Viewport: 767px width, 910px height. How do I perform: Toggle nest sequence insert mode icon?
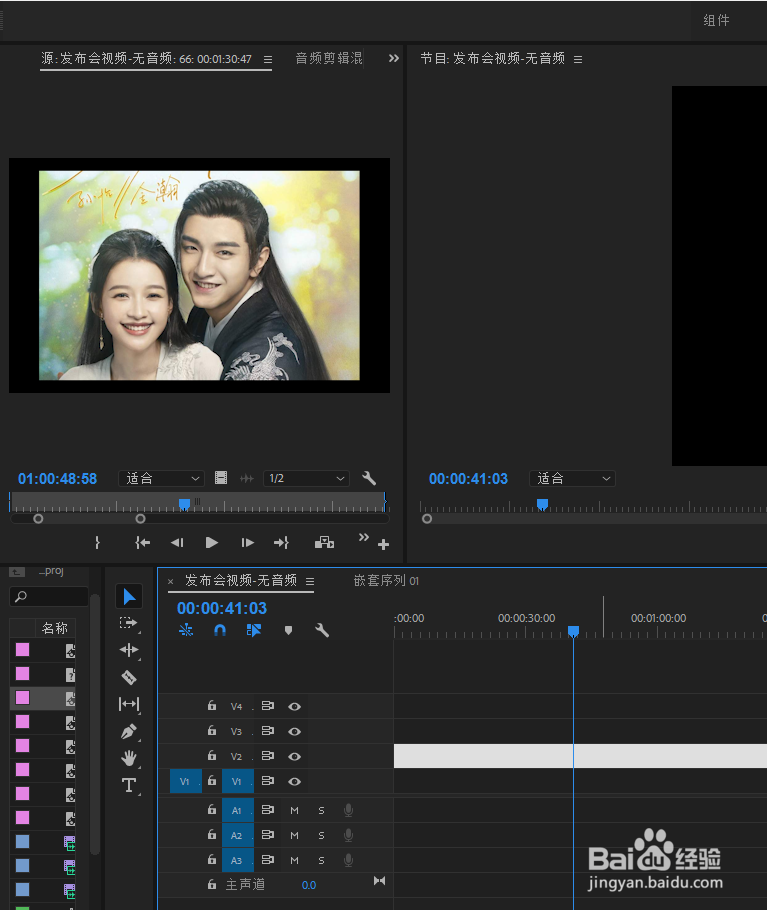coord(186,630)
